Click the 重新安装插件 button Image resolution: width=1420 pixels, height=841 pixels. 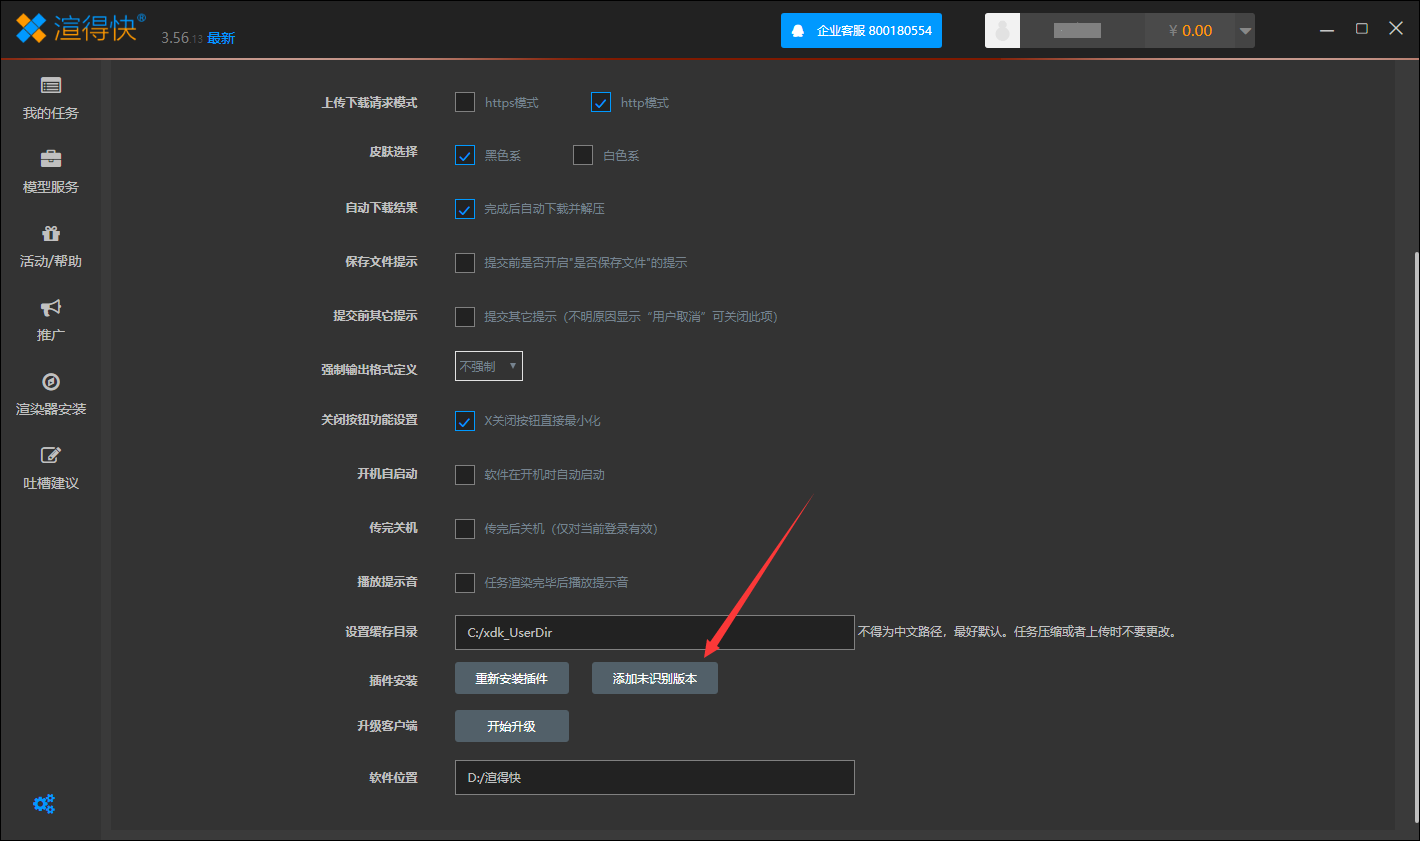click(x=512, y=678)
